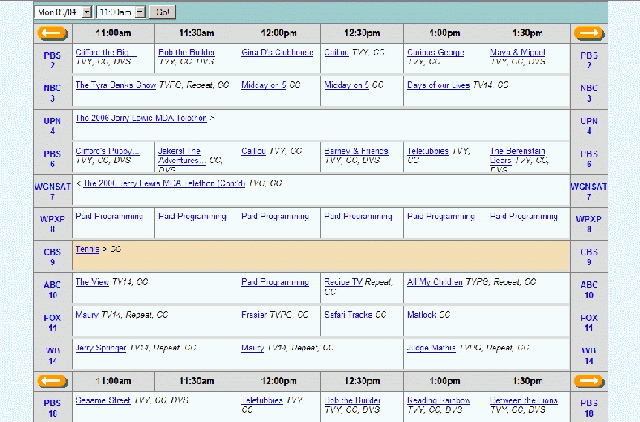Open The Tyra Banks Show listing
Screen dimensions: 640x422
click(x=116, y=85)
